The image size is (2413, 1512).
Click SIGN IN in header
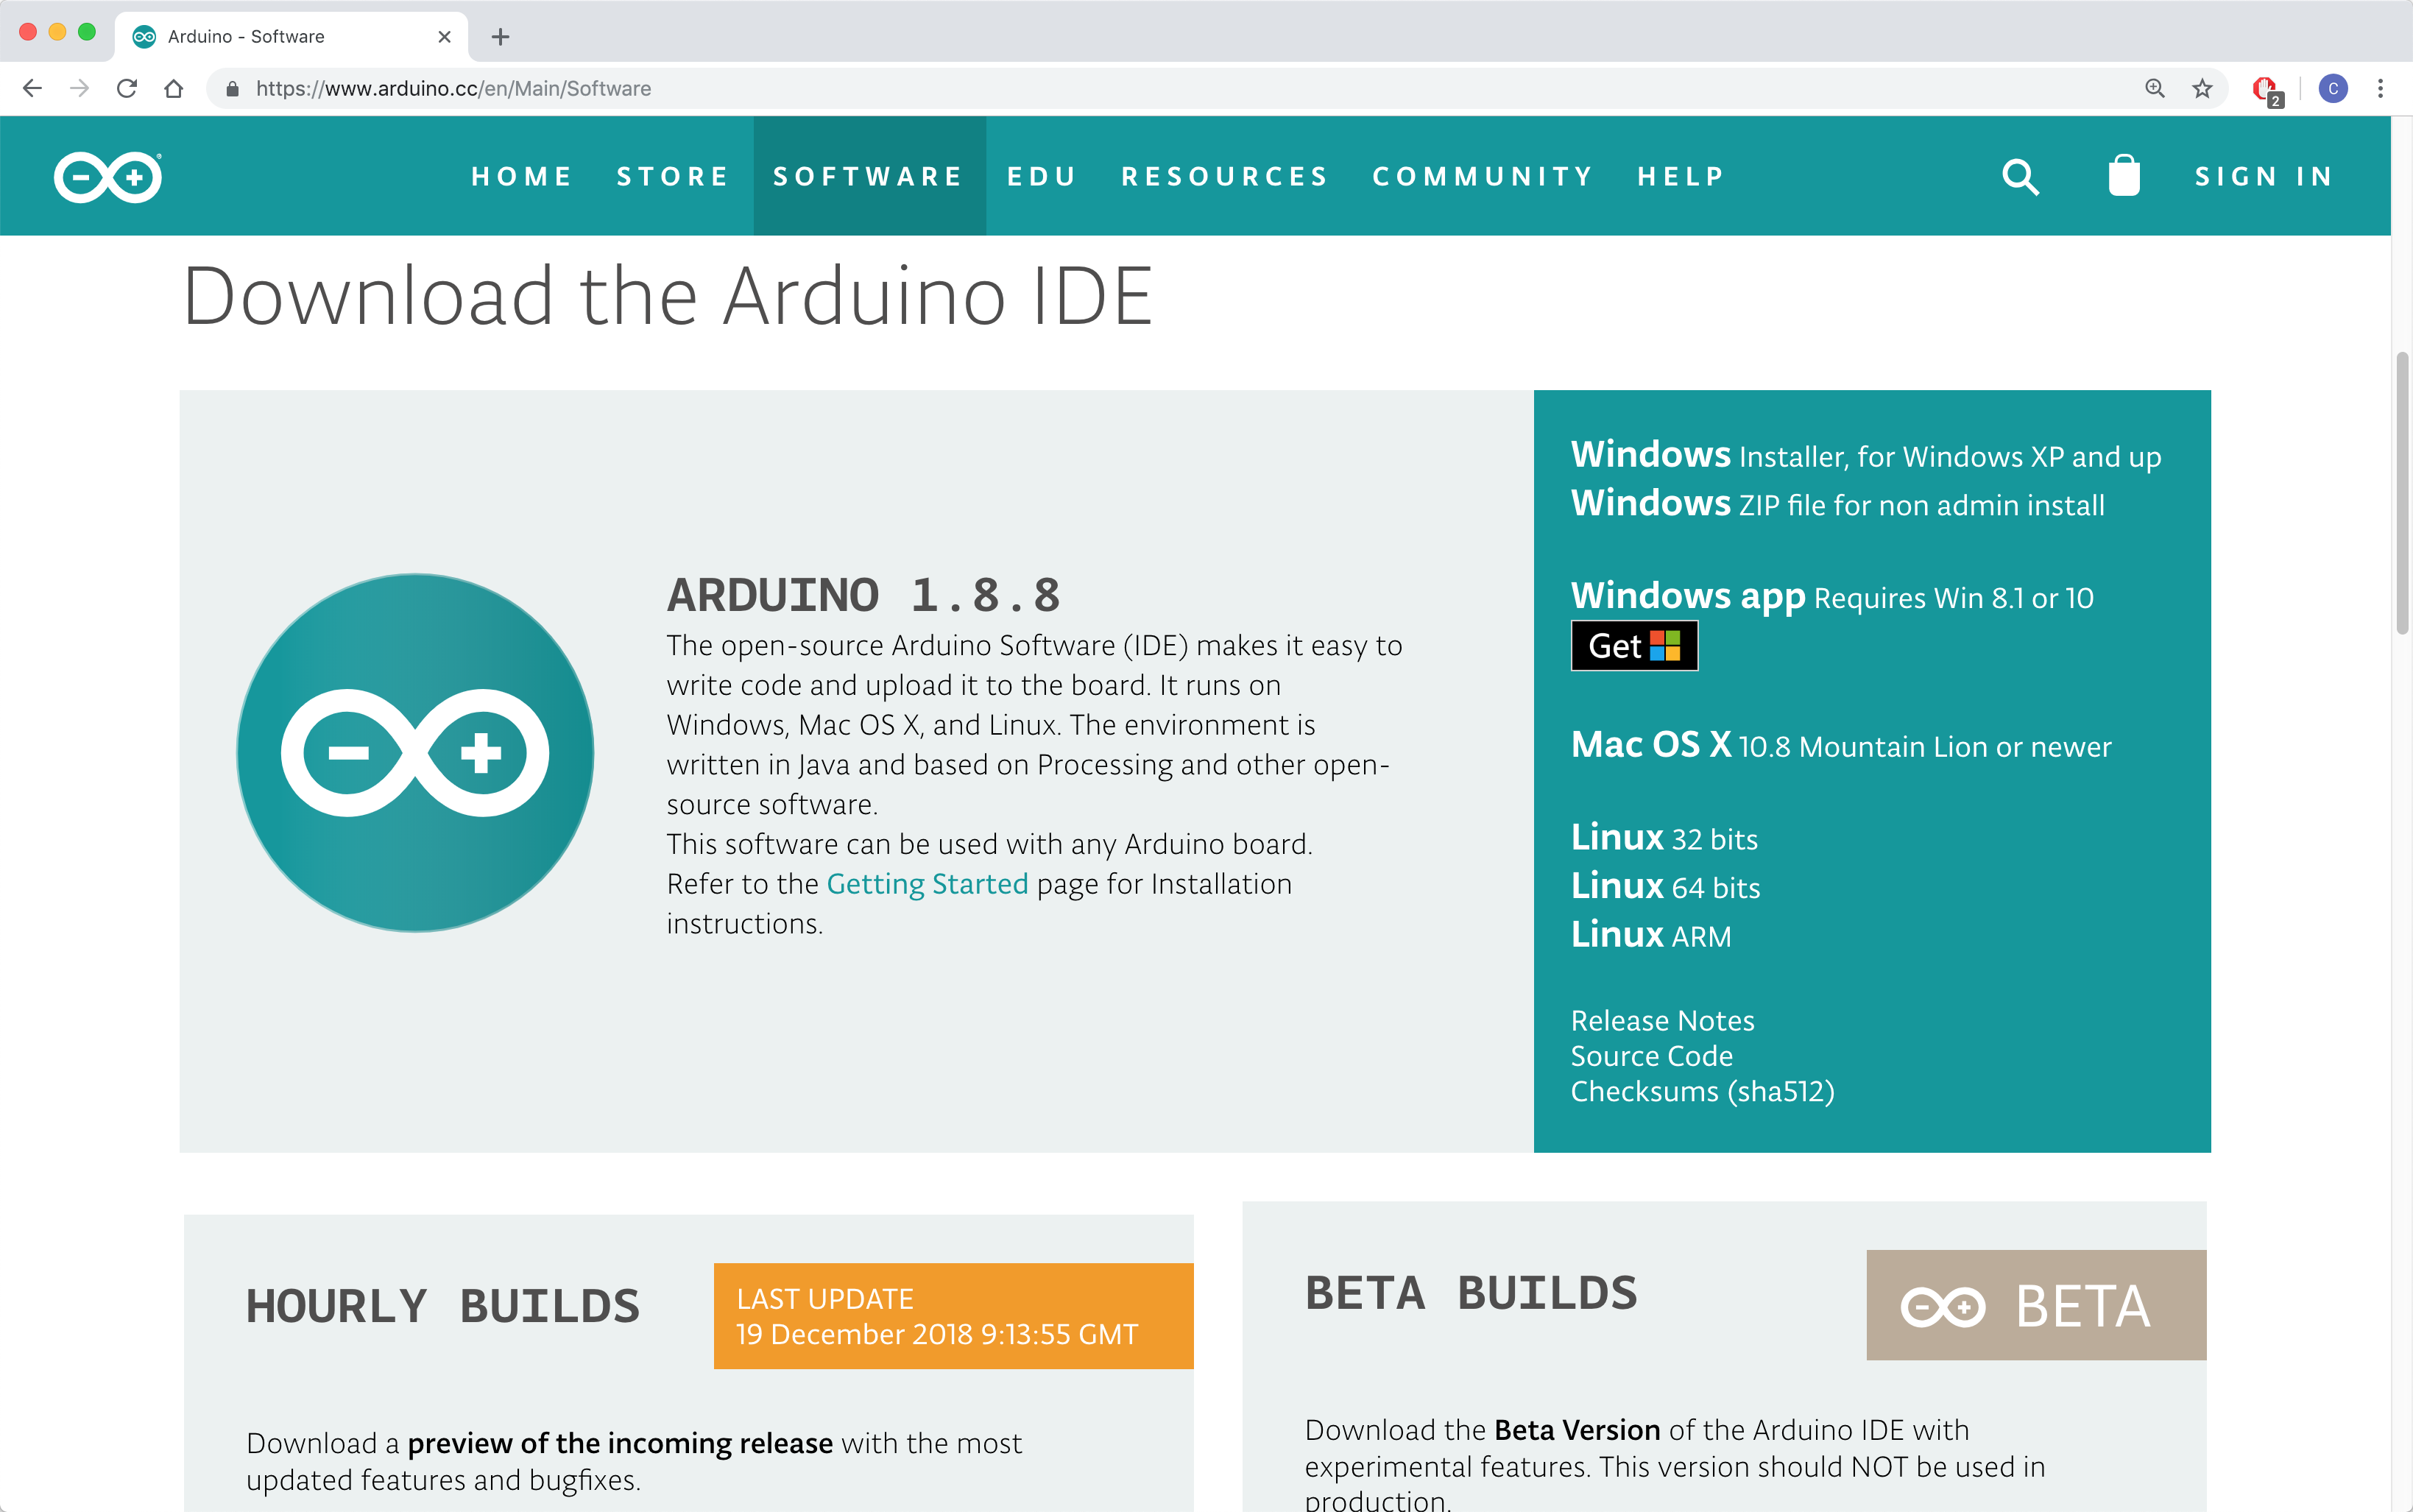click(2264, 177)
